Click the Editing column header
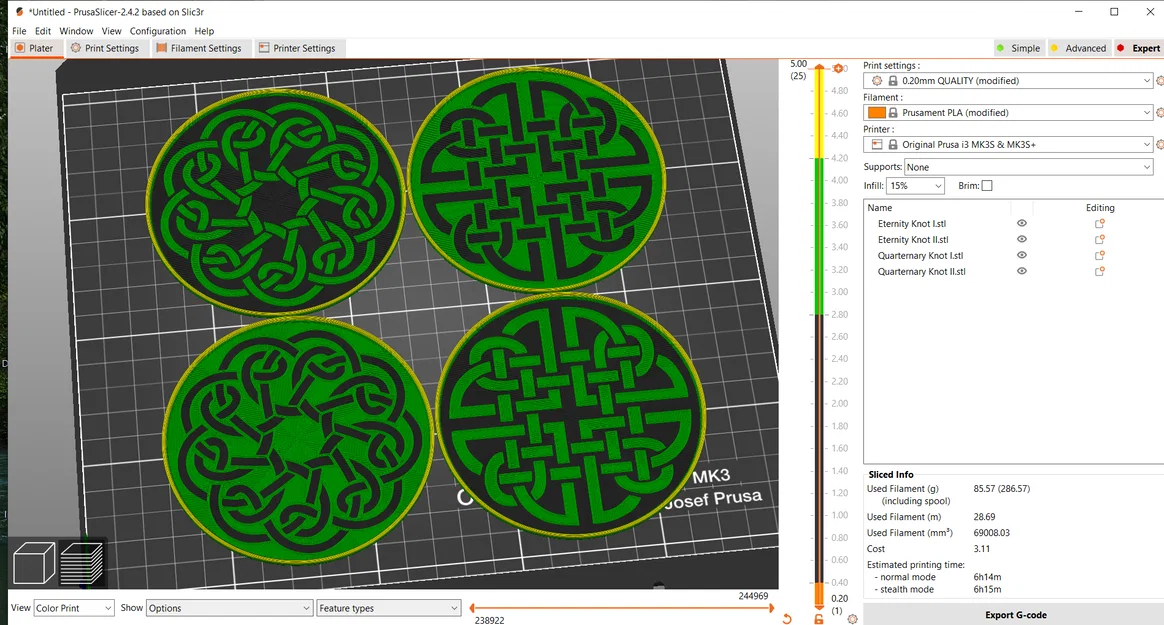This screenshot has height=625, width=1164. click(x=1100, y=208)
